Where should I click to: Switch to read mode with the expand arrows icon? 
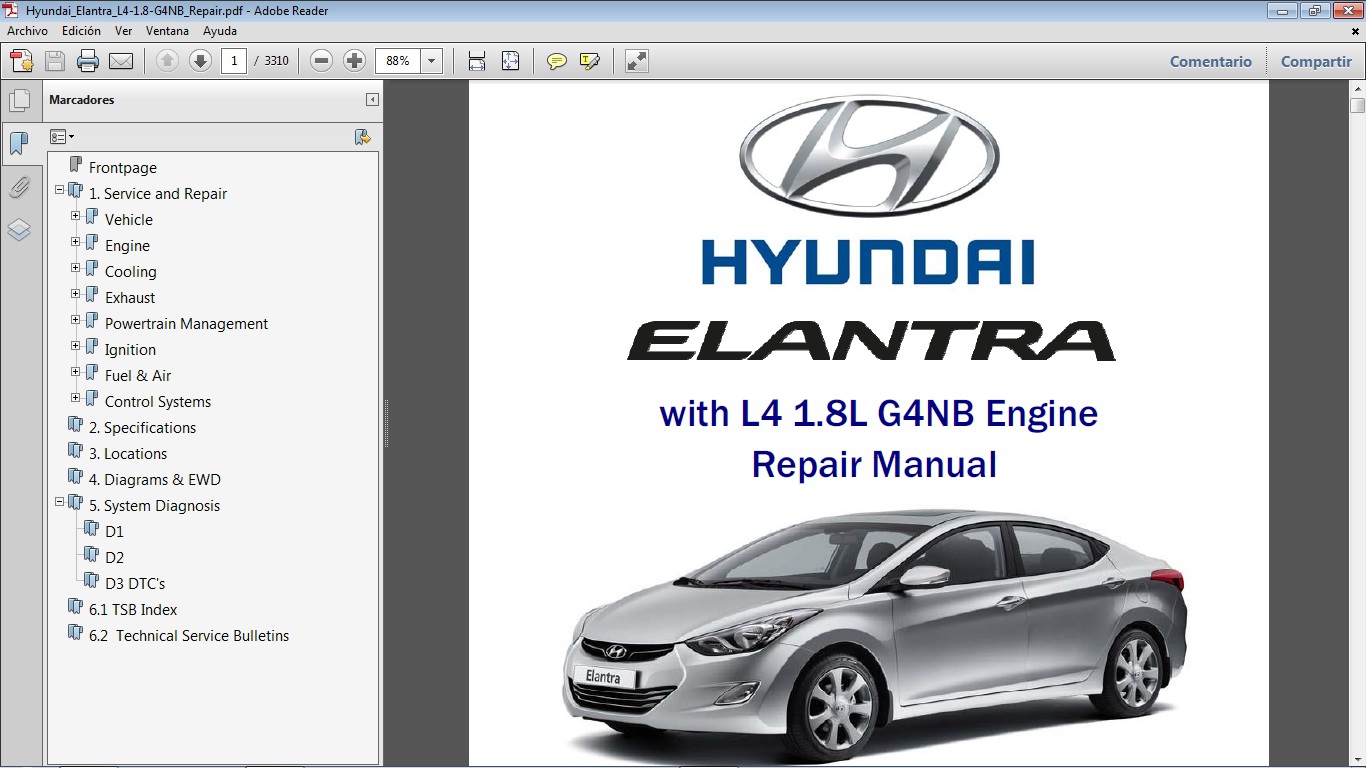pos(637,61)
